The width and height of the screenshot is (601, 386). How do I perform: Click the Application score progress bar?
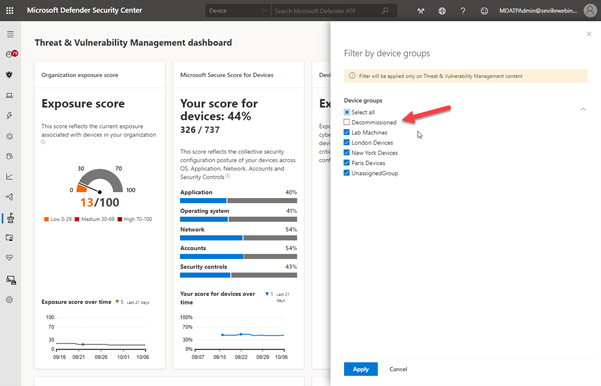tap(238, 200)
